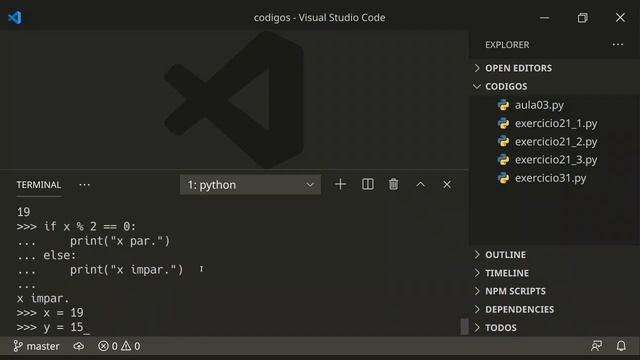The image size is (640, 360).
Task: Click the terminal scrollbar thumb
Action: tap(464, 327)
